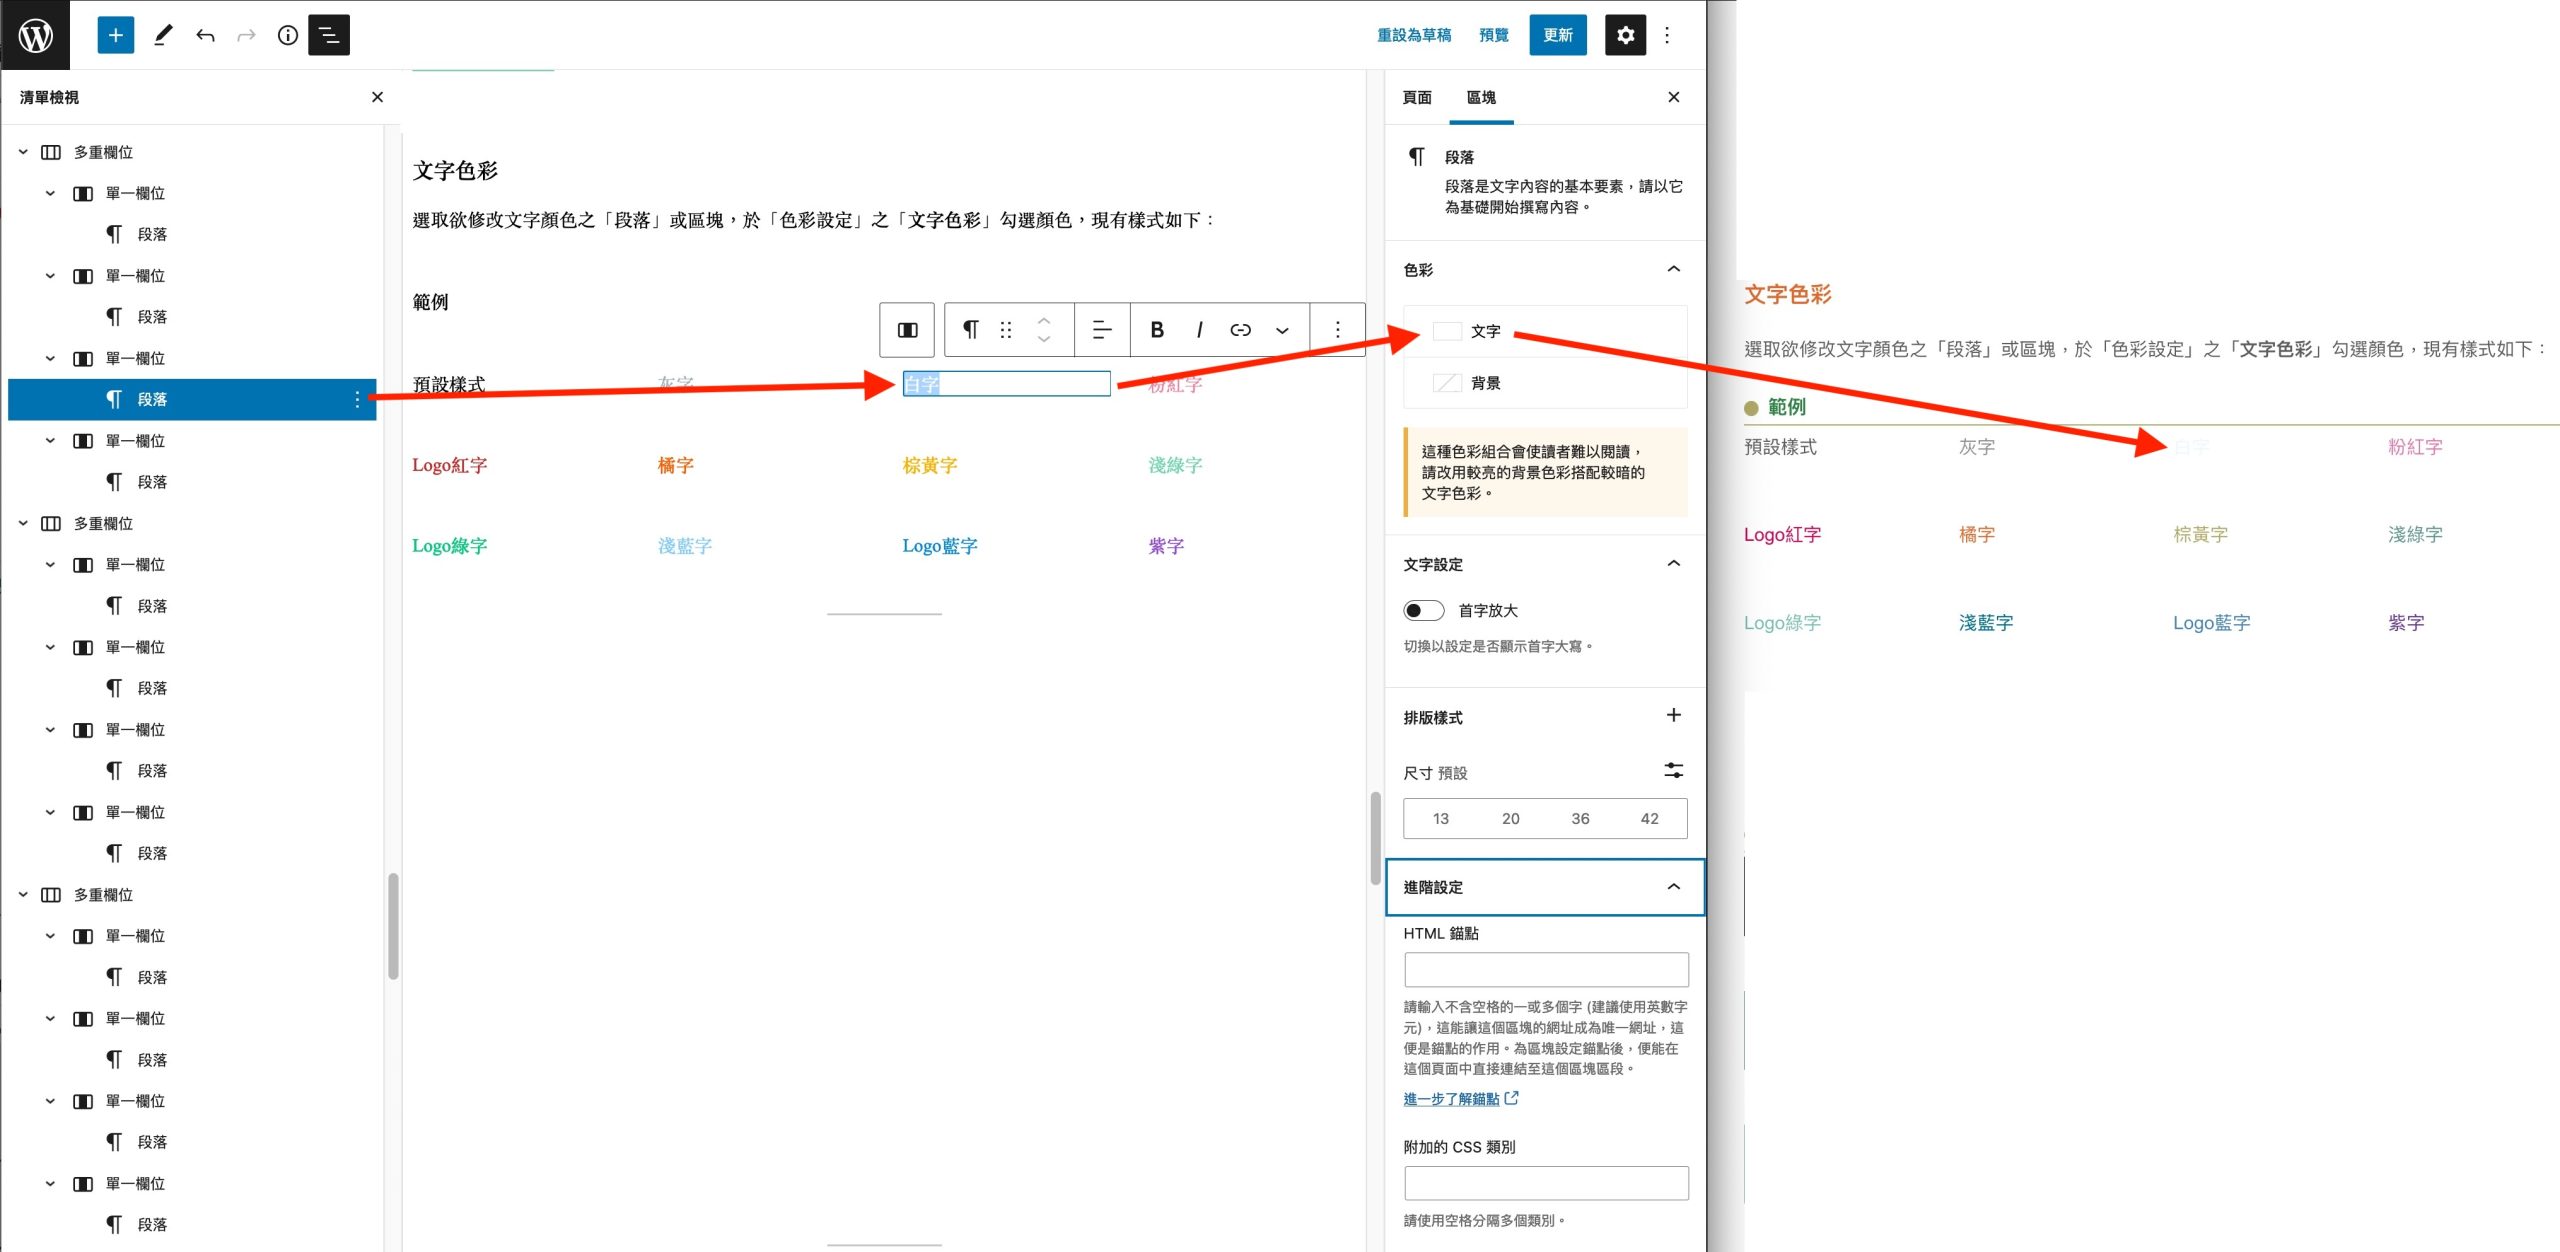Click the block drag handle icon
The height and width of the screenshot is (1252, 2560).
[1006, 330]
